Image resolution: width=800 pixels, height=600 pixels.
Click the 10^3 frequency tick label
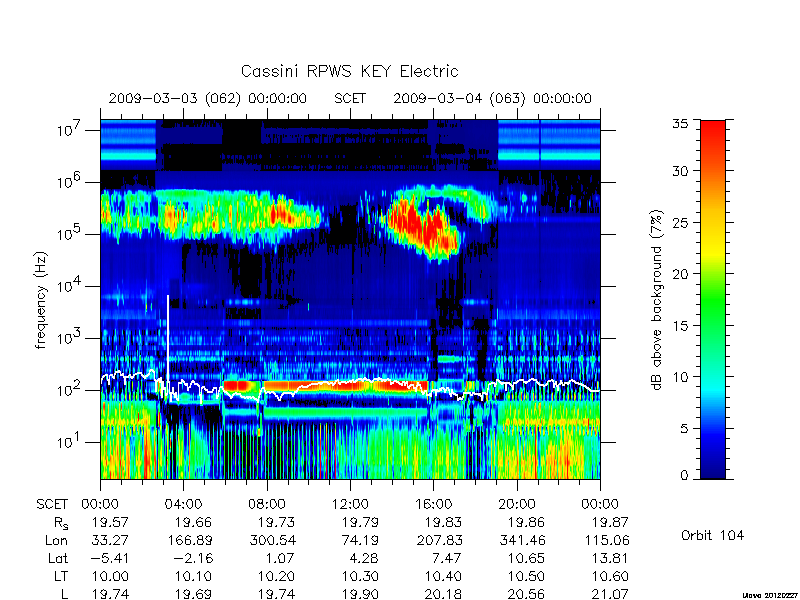pyautogui.click(x=70, y=337)
